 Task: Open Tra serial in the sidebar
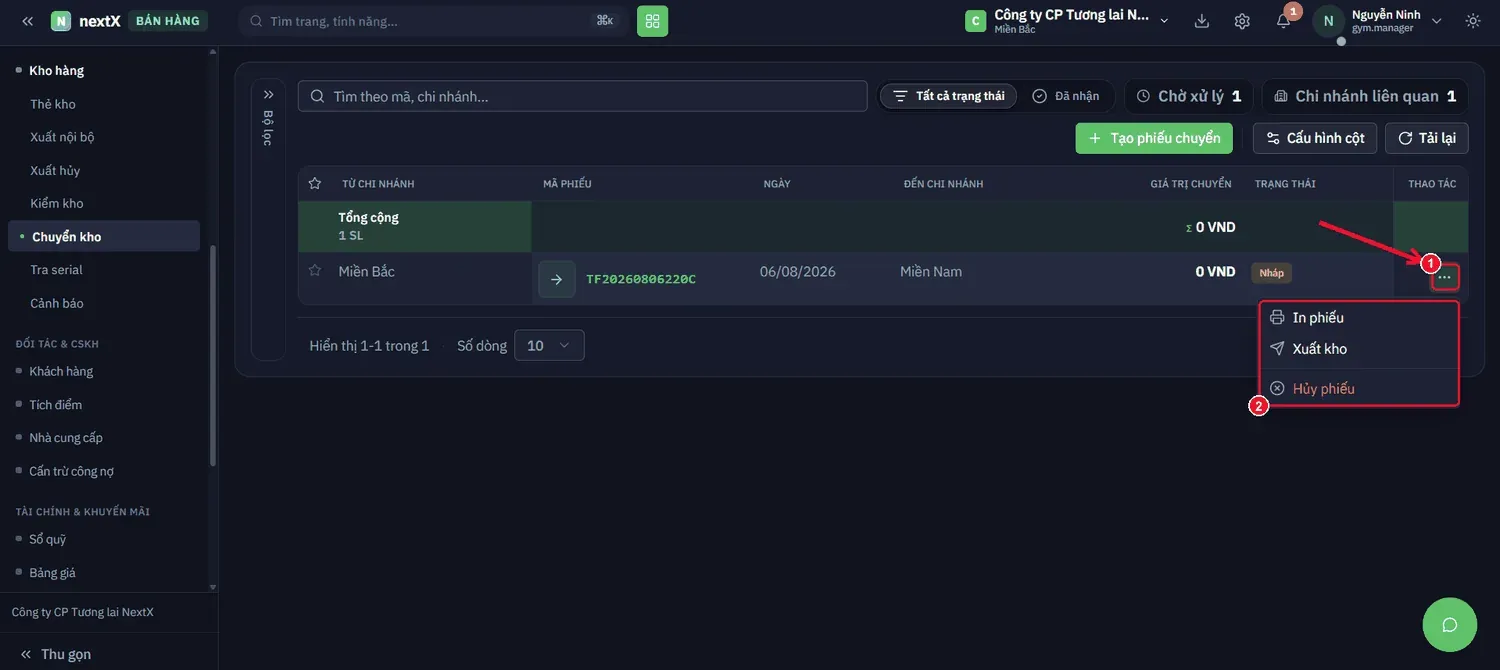[x=56, y=270]
